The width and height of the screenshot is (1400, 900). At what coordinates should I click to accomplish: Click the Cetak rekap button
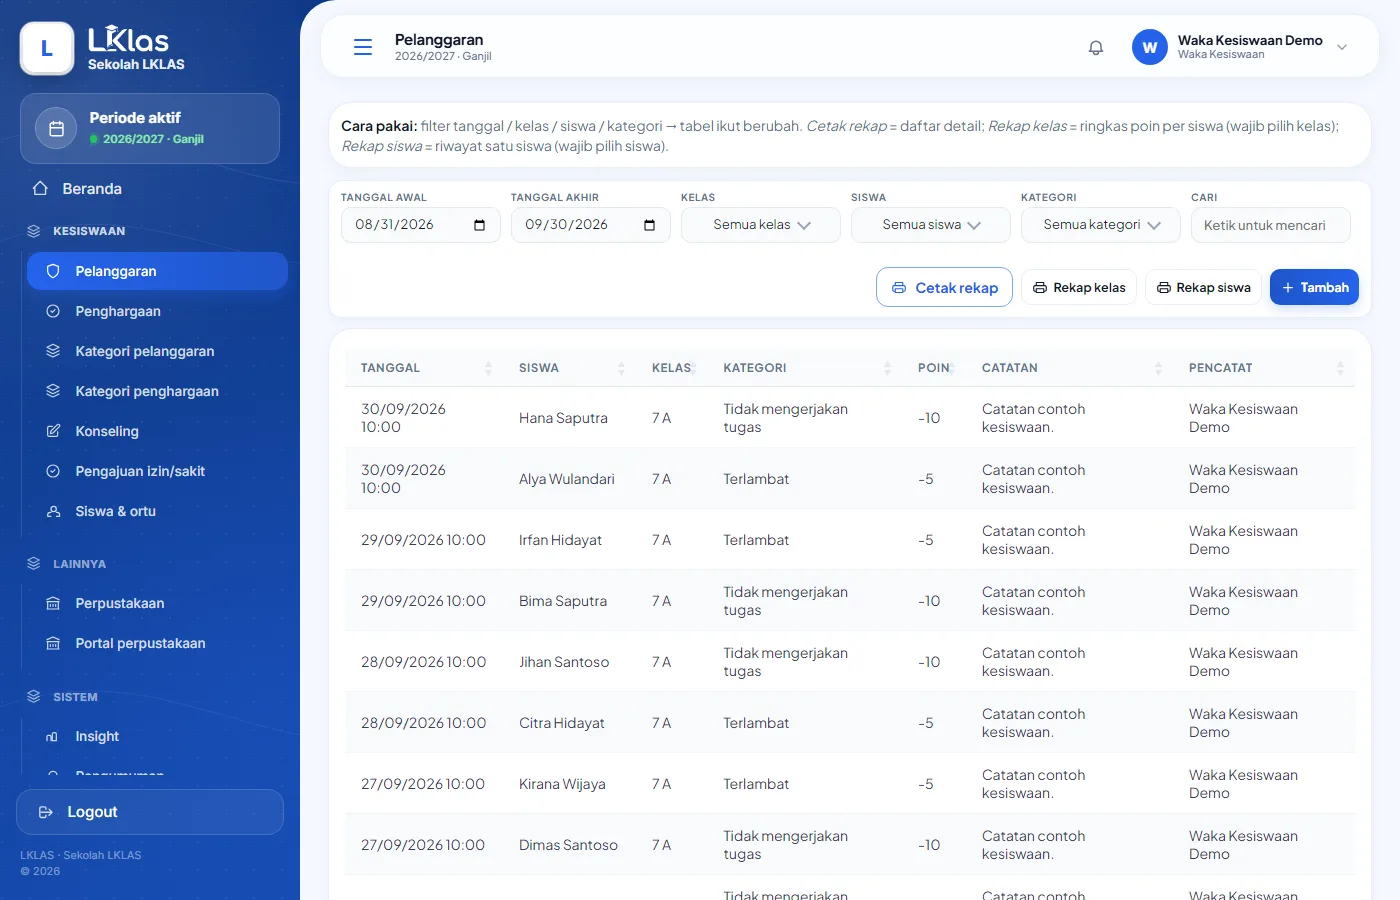[944, 287]
